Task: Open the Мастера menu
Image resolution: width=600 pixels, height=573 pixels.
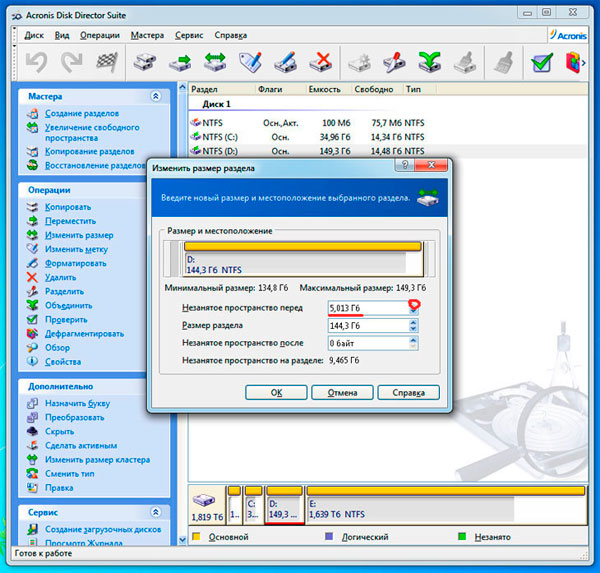Action: coord(147,35)
